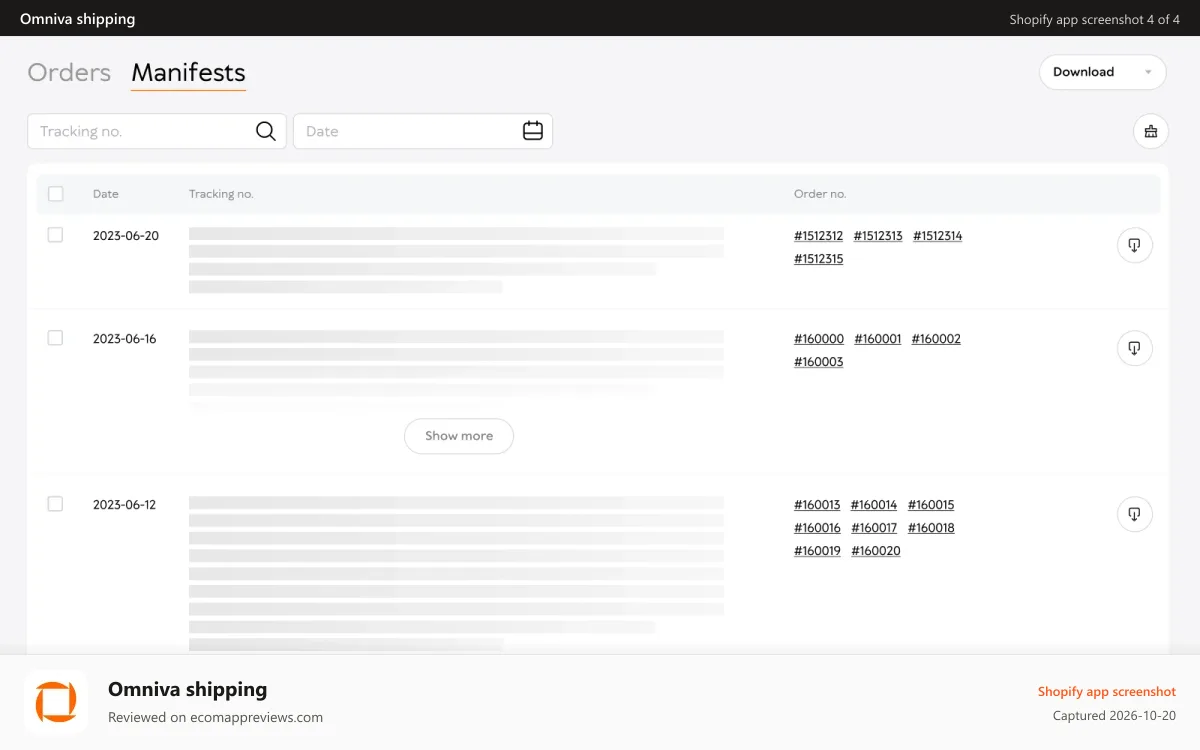Viewport: 1200px width, 750px height.
Task: Open order link #1512313
Action: (x=878, y=236)
